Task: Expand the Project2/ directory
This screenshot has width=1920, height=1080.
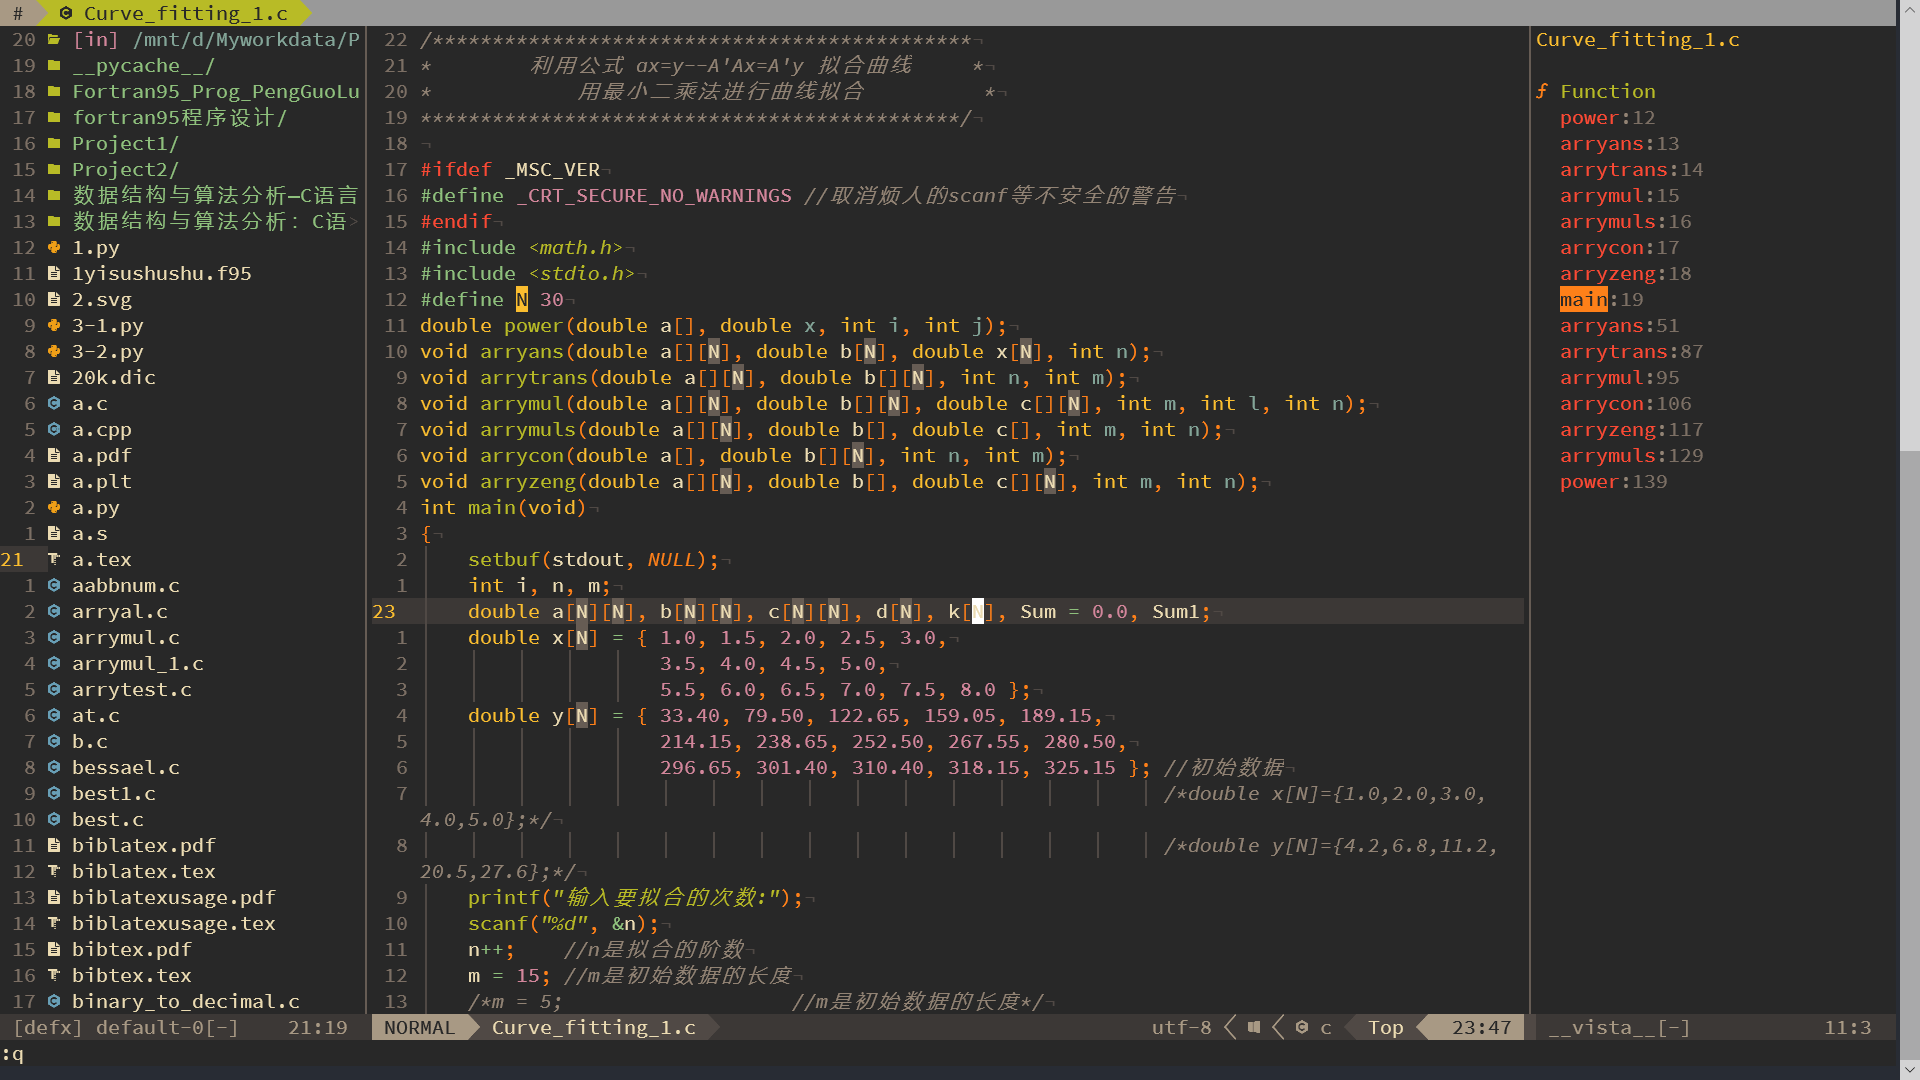Action: pos(125,169)
